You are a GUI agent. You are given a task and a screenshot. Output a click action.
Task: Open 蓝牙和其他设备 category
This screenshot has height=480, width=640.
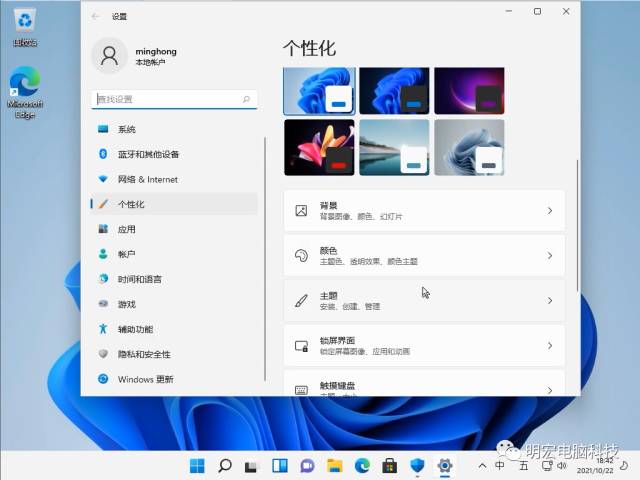tap(175, 154)
